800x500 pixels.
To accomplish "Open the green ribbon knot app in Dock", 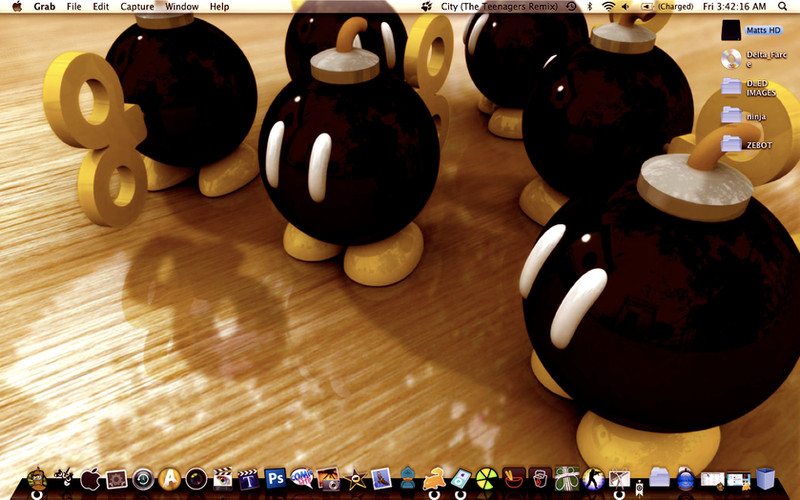I will pos(567,478).
